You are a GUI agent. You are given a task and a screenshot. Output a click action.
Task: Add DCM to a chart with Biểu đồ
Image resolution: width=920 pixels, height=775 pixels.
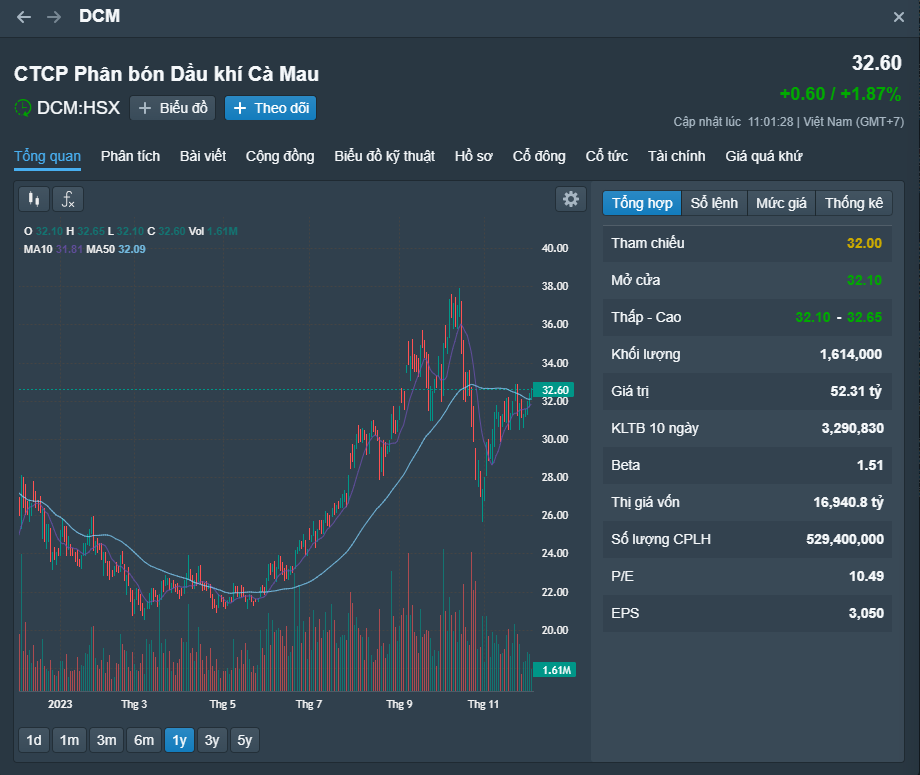pyautogui.click(x=172, y=108)
